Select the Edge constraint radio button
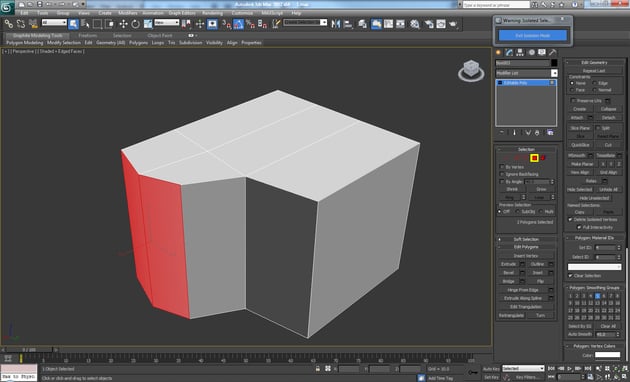This screenshot has height=382, width=630. (595, 83)
